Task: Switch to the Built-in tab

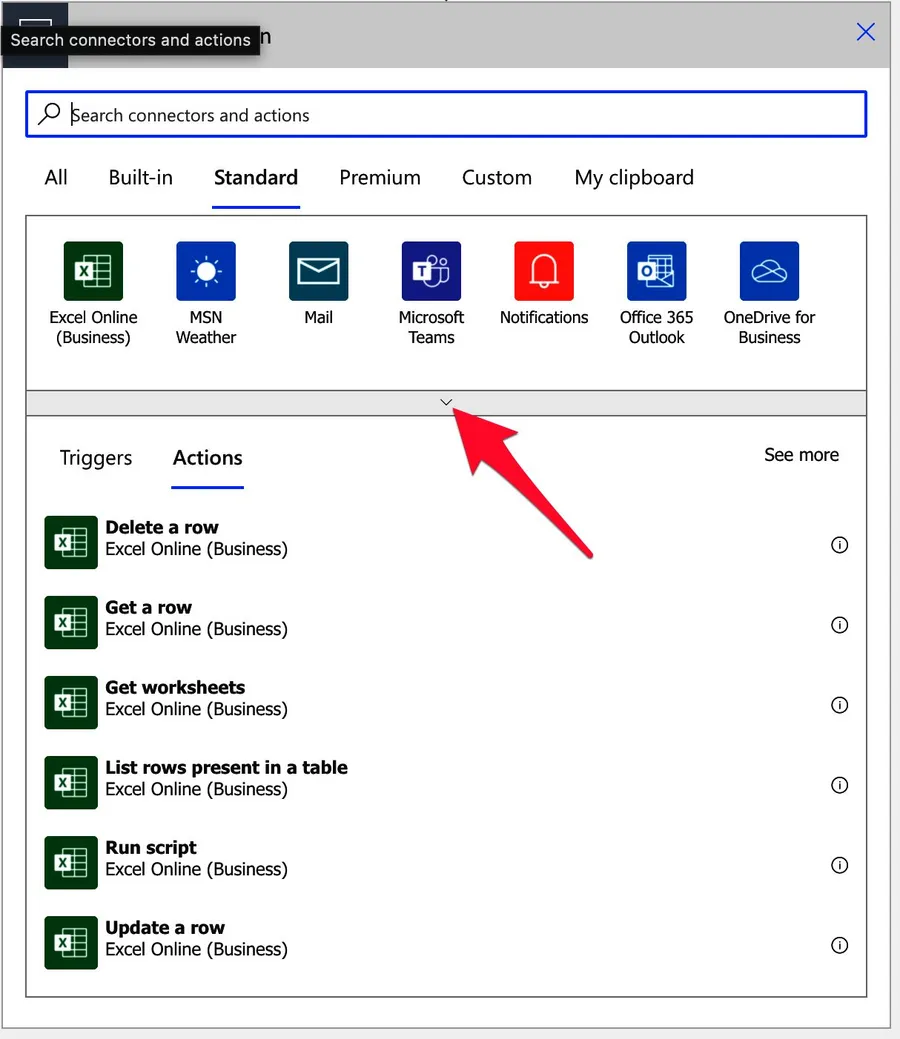Action: [x=141, y=178]
